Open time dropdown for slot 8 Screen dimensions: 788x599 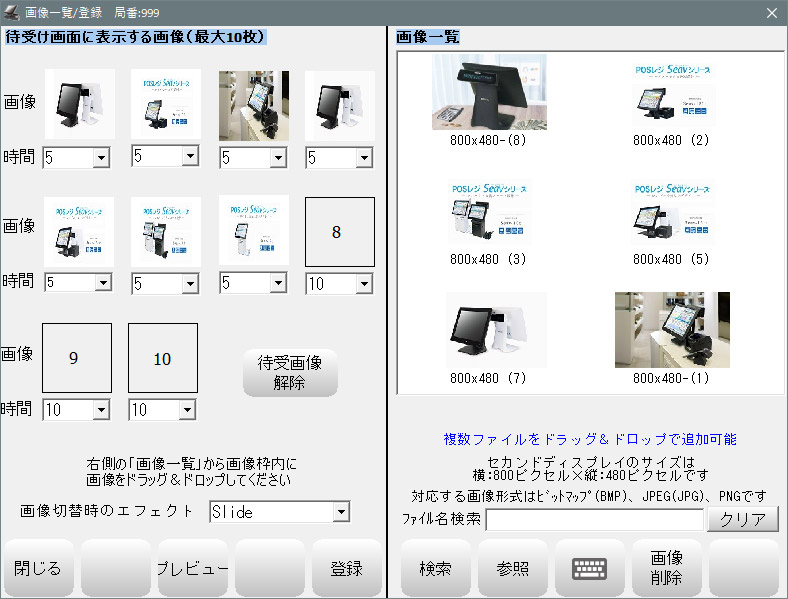[x=364, y=284]
